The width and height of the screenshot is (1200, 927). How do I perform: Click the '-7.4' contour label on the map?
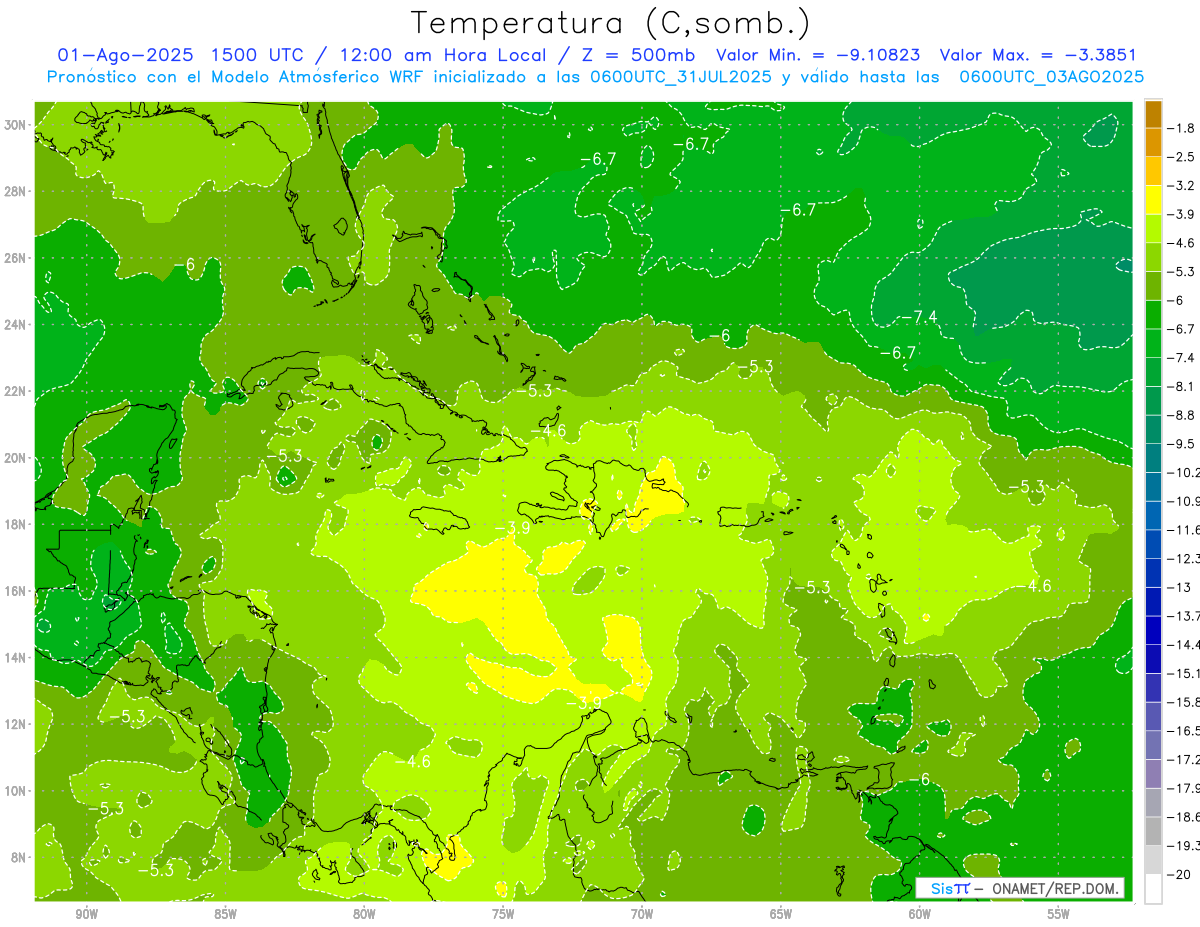pos(920,317)
